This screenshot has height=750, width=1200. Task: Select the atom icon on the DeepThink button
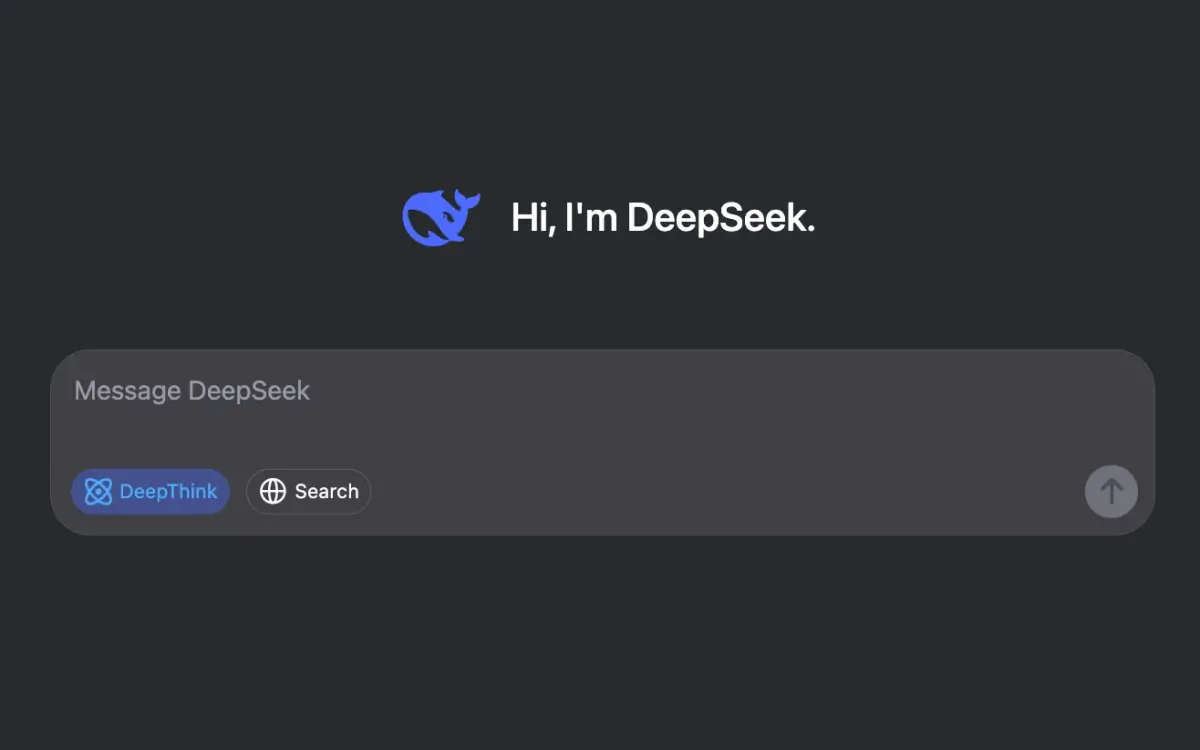(97, 491)
